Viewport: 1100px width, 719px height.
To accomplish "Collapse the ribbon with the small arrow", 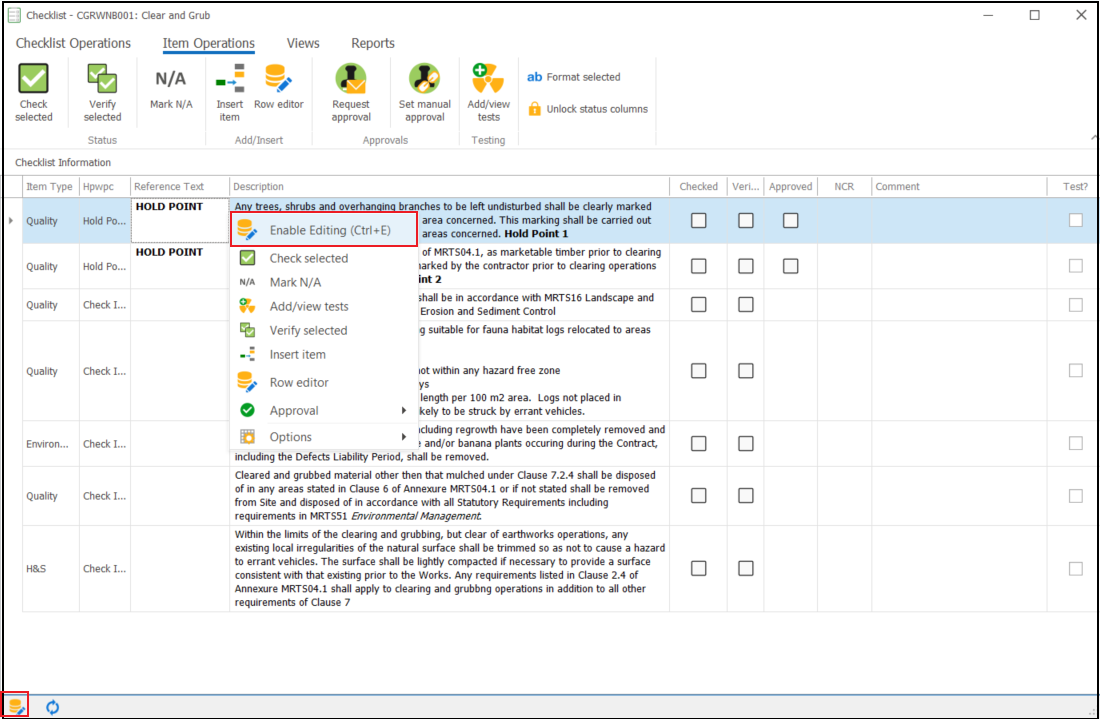I will point(1093,137).
